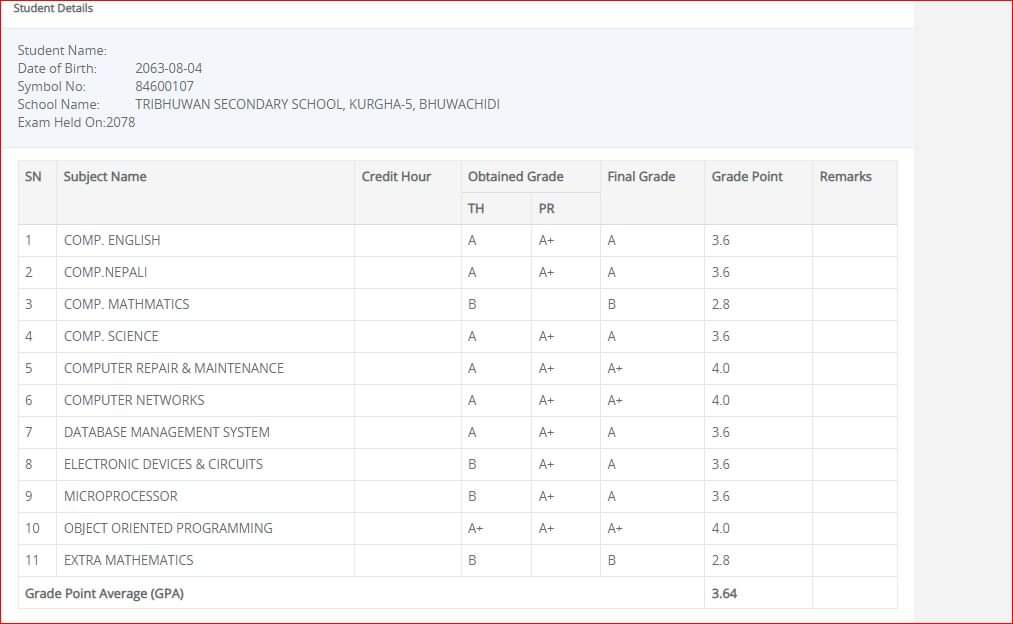Click the TH sub-column header

pyautogui.click(x=476, y=209)
